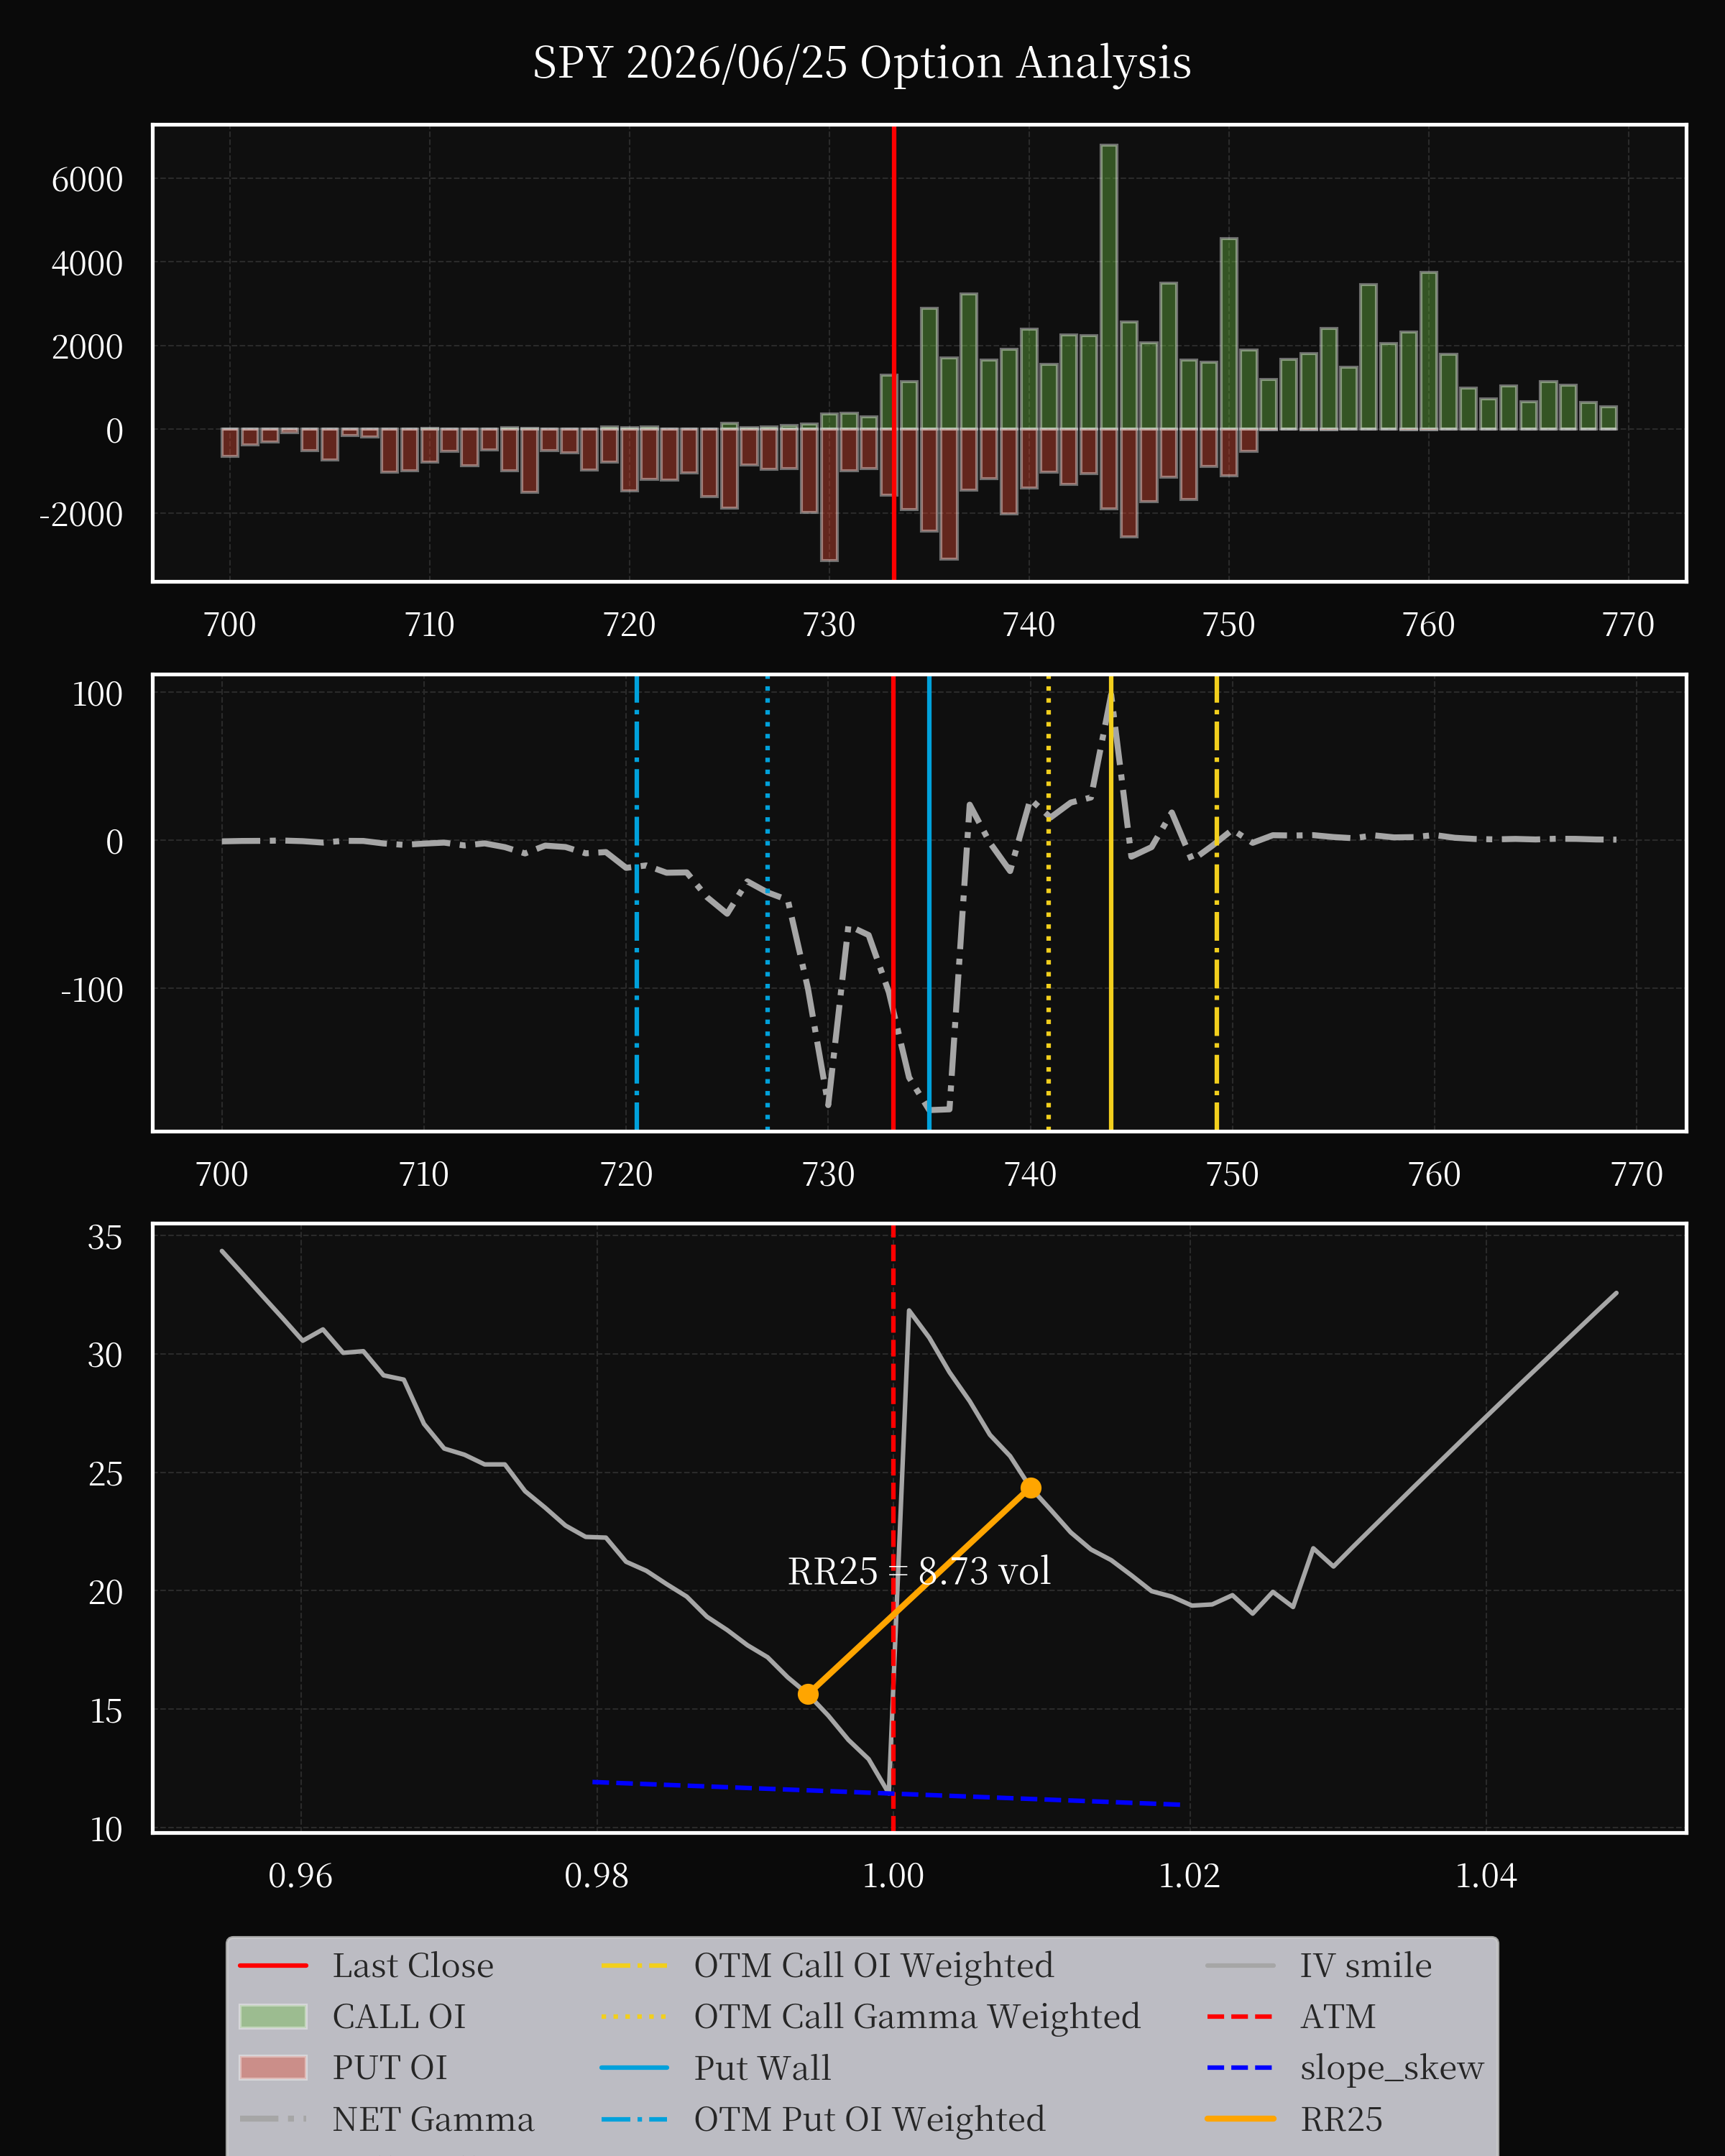Click the blue dashed slope_skew line

(x=886, y=1793)
